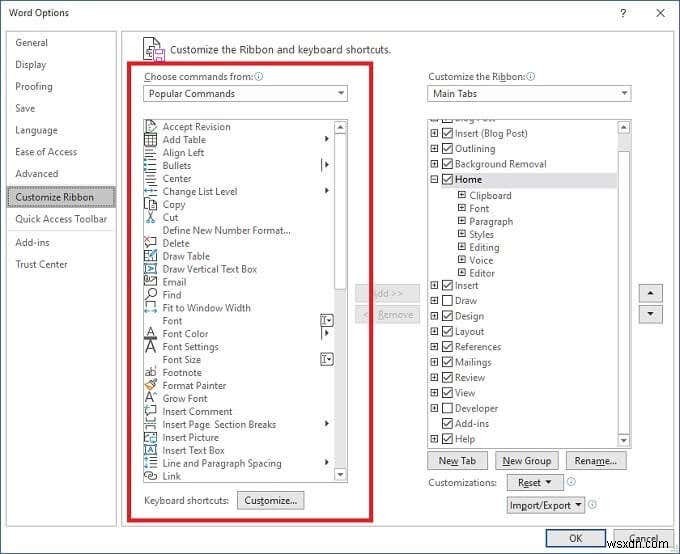Select the Accept Revision command icon
The height and width of the screenshot is (554, 680).
pyautogui.click(x=150, y=126)
